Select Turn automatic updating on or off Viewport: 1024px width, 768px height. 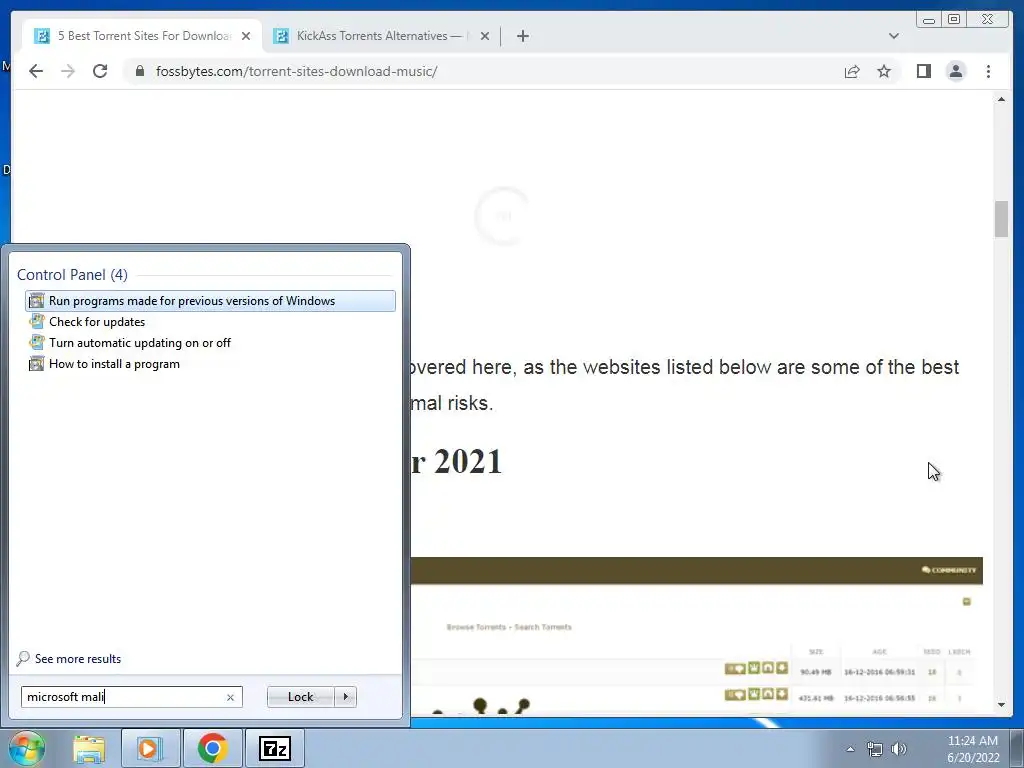pyautogui.click(x=210, y=343)
